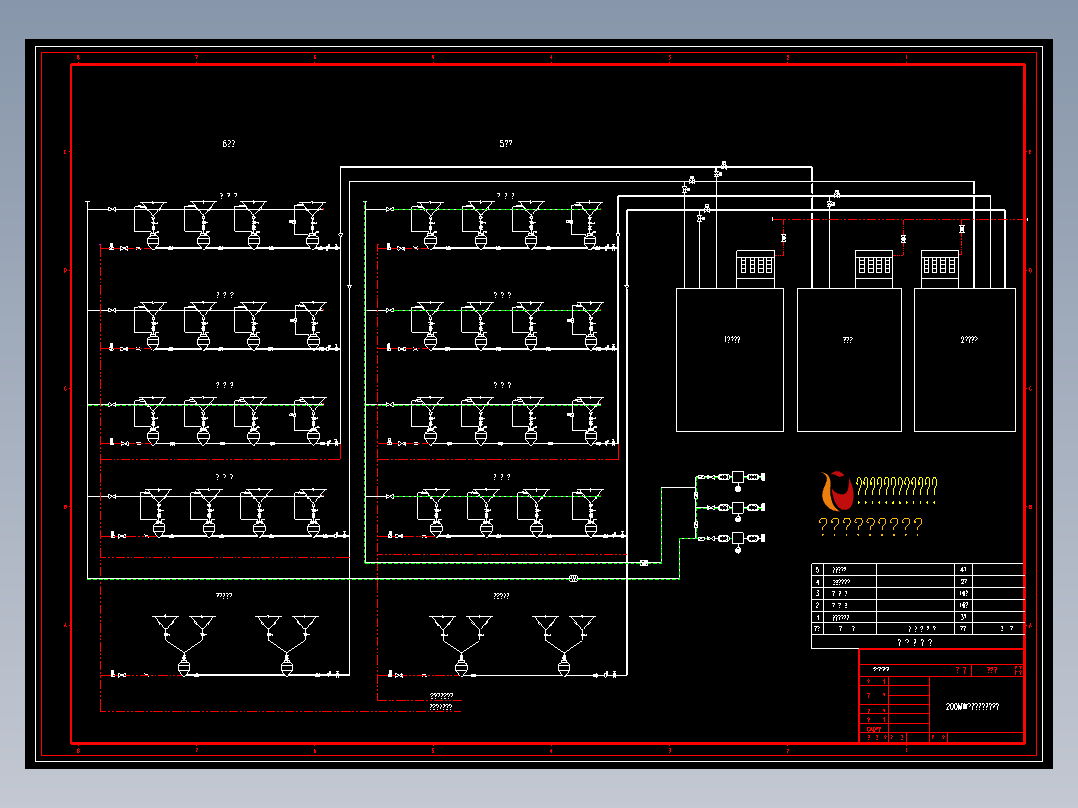Image resolution: width=1078 pixels, height=808 pixels.
Task: Select the leftmost large tank rectangle
Action: (730, 360)
